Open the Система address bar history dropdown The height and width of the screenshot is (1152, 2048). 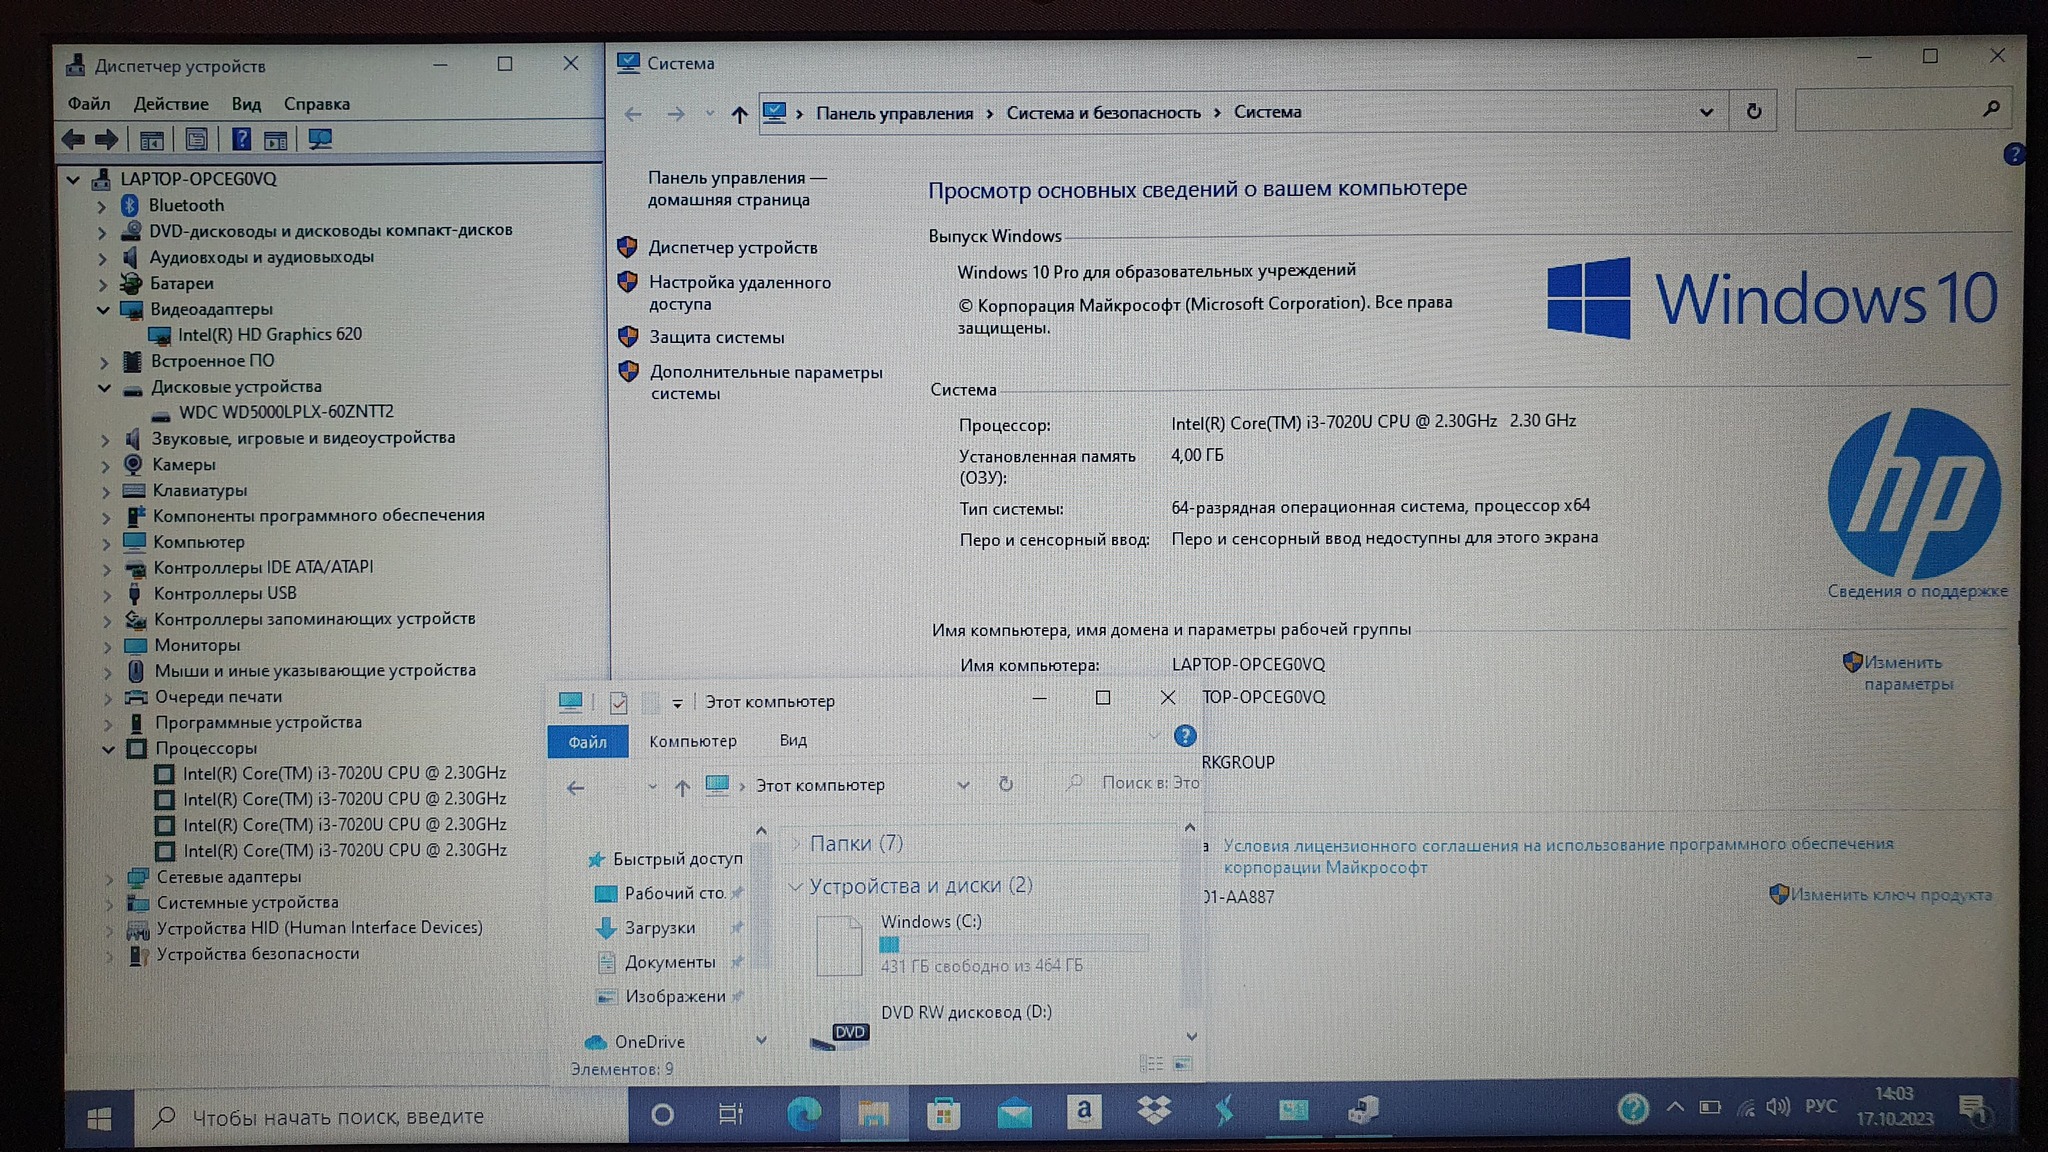1706,112
